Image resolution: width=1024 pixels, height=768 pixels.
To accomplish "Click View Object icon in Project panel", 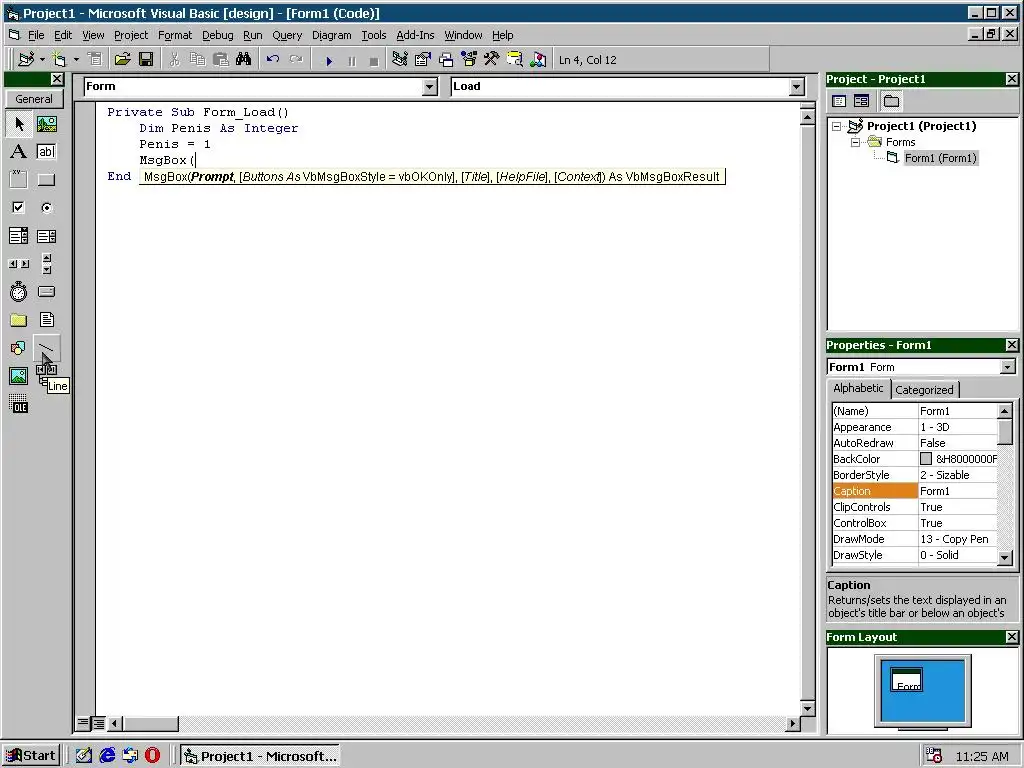I will click(861, 101).
